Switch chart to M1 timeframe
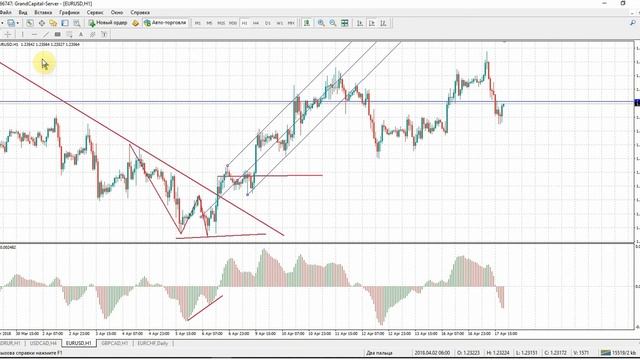Image resolution: width=640 pixels, height=360 pixels. point(198,23)
